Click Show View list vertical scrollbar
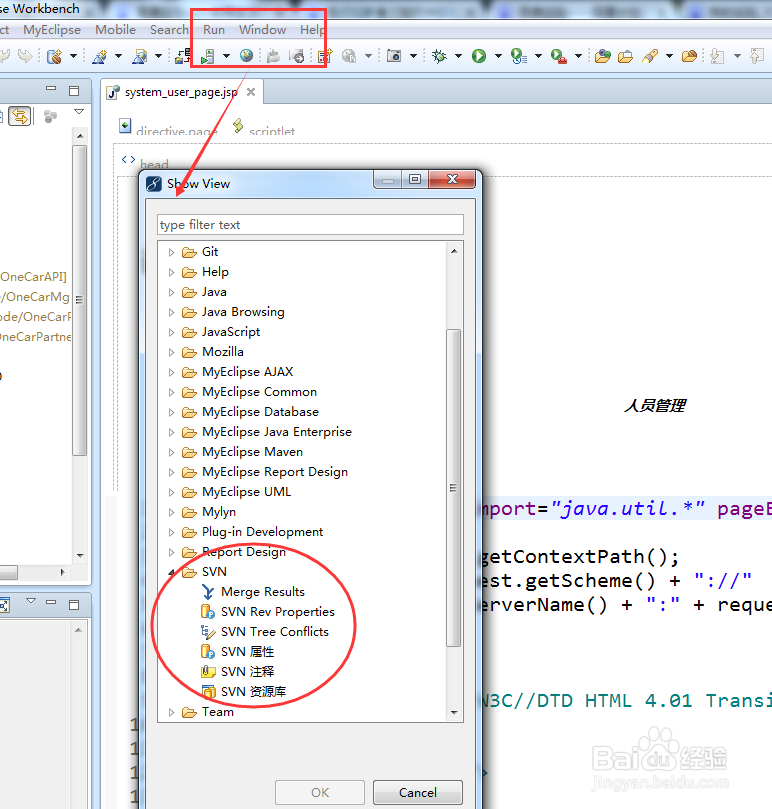The height and width of the screenshot is (809, 772). 454,488
